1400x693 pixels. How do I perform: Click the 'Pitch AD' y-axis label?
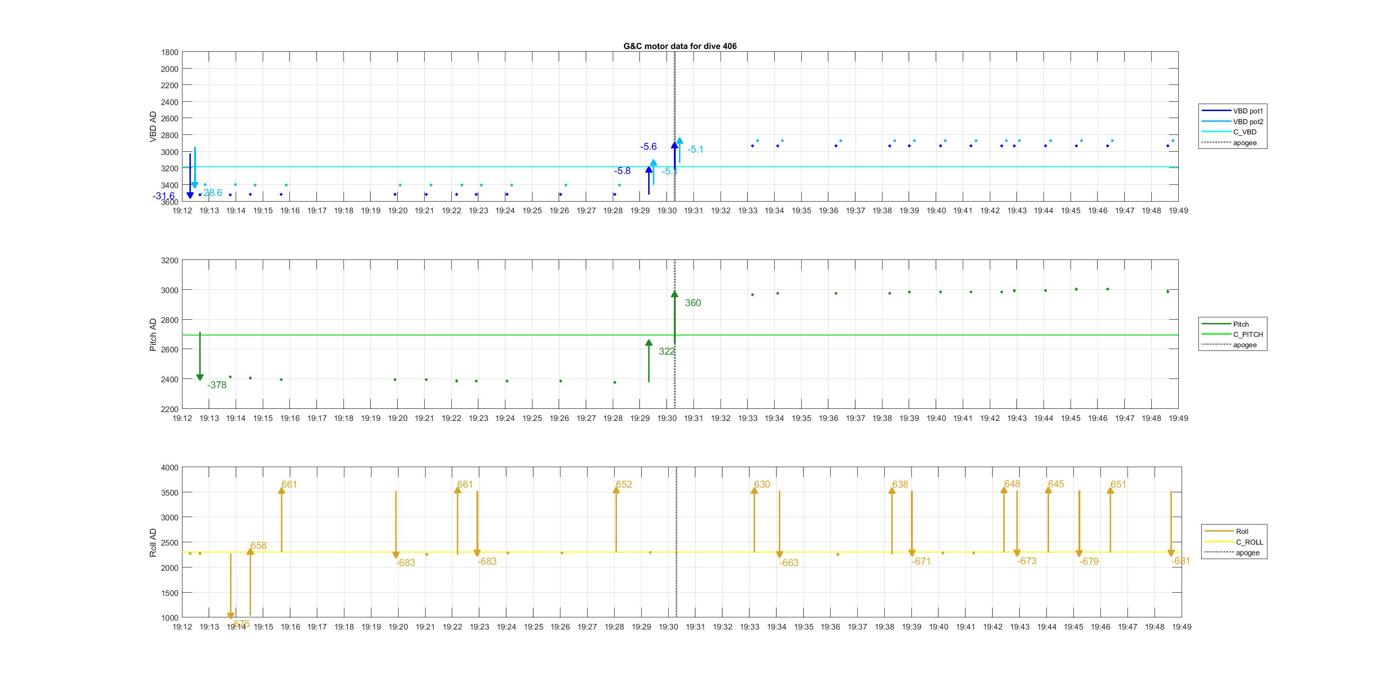point(153,335)
